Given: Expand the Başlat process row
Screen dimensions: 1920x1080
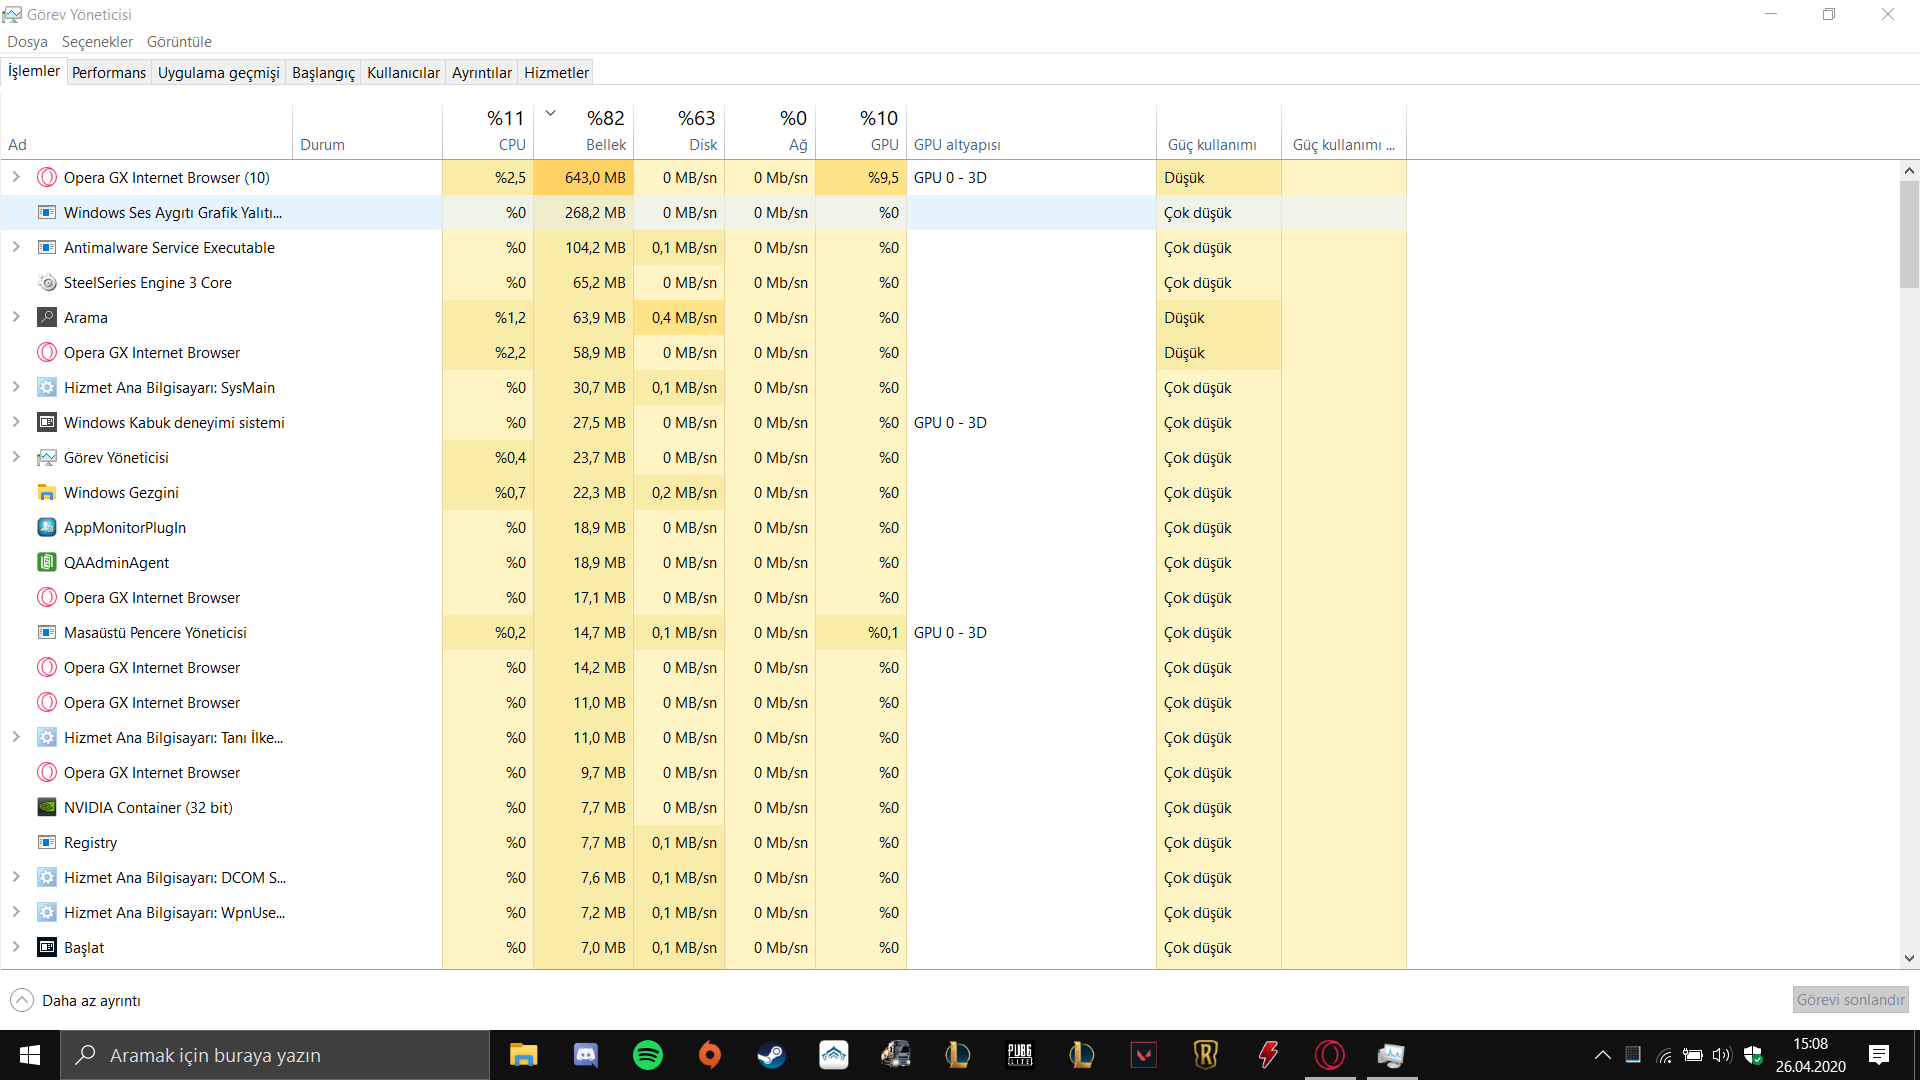Looking at the screenshot, I should click(16, 948).
